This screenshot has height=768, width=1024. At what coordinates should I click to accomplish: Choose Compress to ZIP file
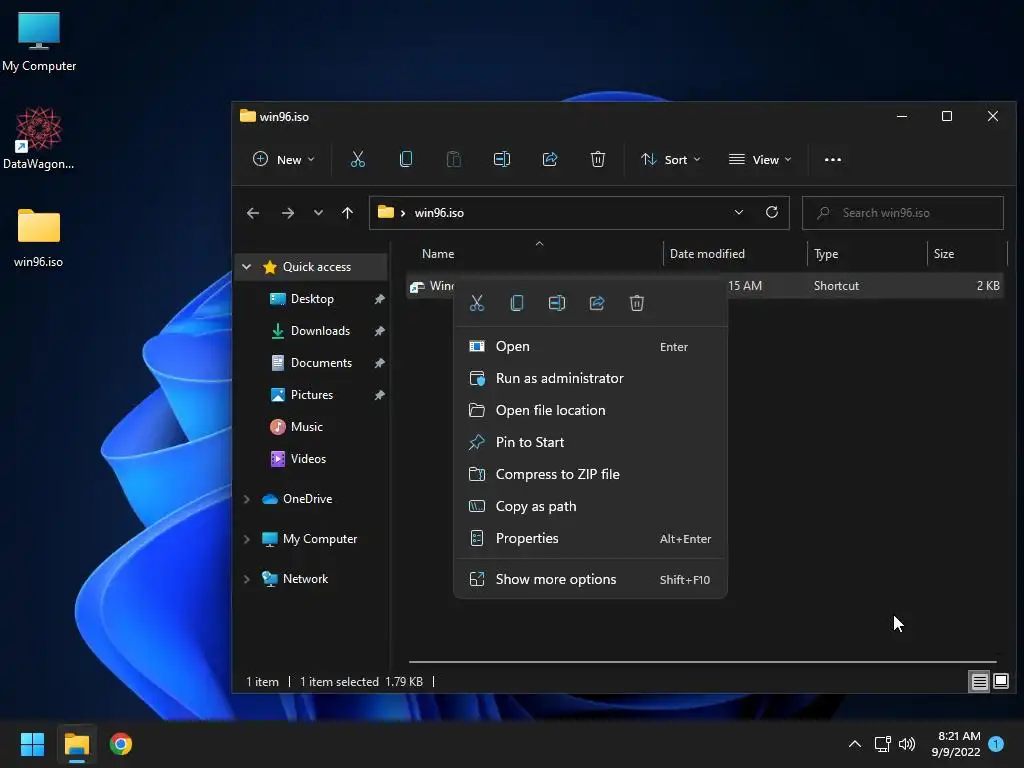click(590, 474)
